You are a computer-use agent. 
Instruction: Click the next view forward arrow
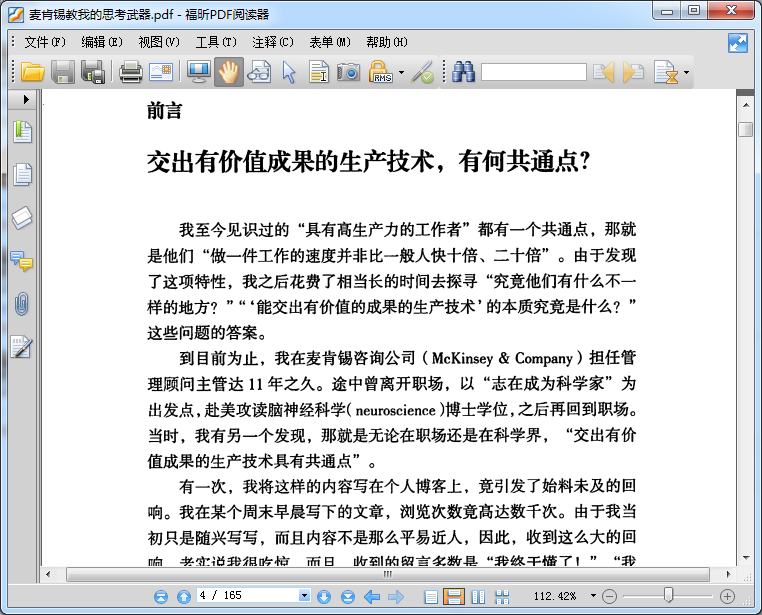click(396, 597)
